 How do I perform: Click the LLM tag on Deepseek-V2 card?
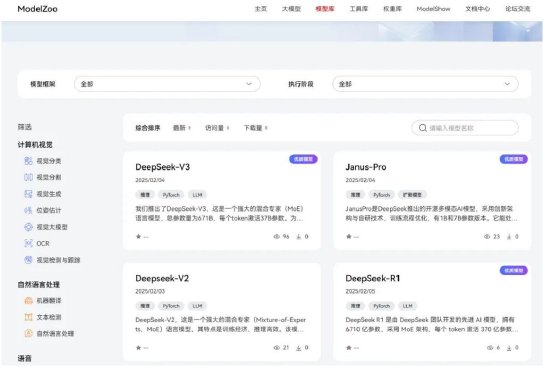click(x=197, y=306)
